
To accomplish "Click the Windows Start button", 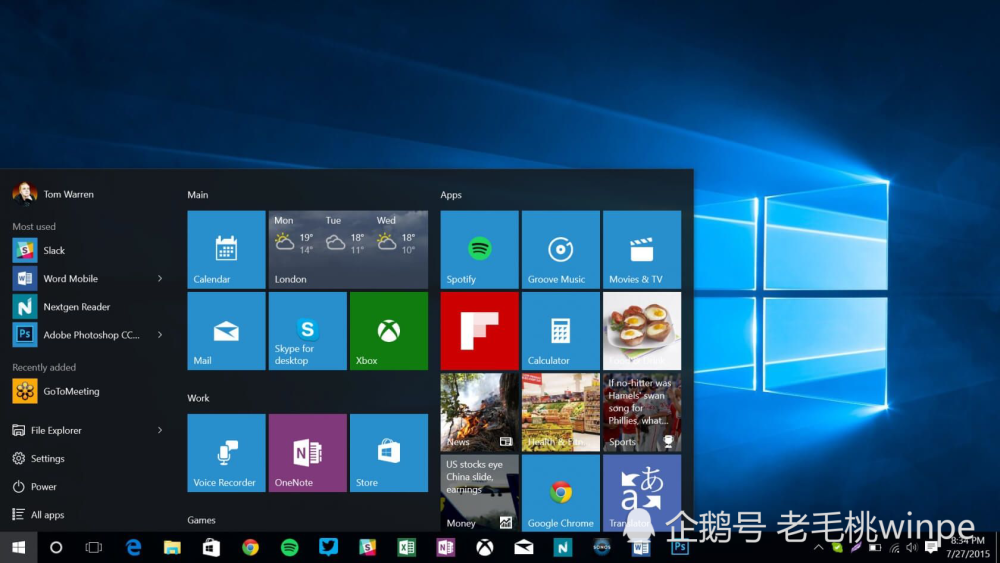I will pyautogui.click(x=18, y=547).
